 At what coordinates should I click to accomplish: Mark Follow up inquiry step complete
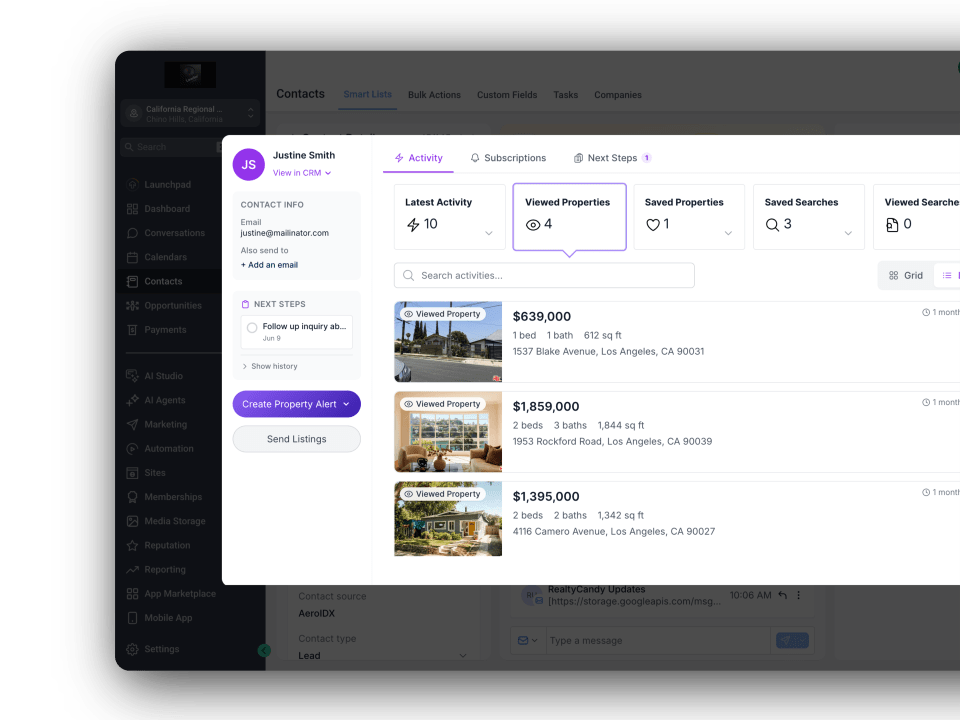tap(252, 328)
